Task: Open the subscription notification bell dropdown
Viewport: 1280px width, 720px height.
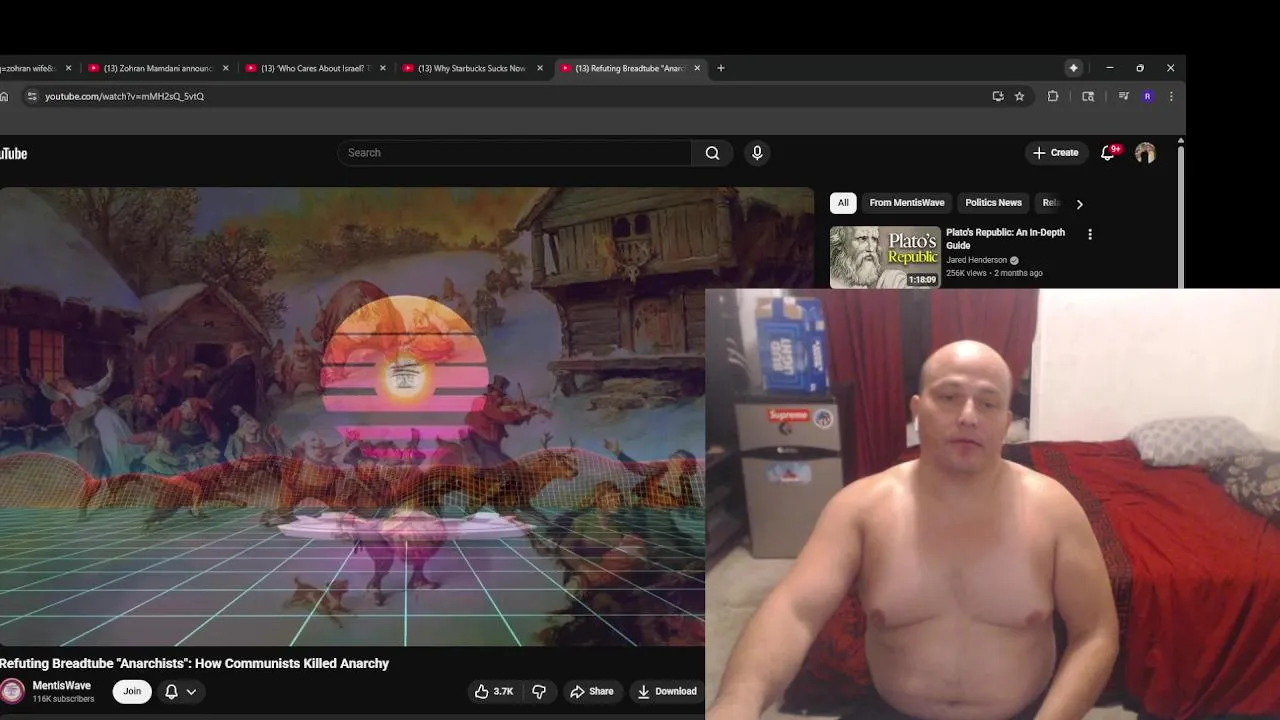Action: coord(181,691)
